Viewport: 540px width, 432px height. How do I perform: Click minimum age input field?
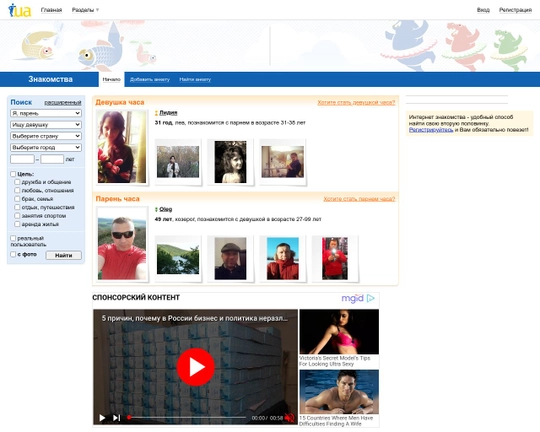click(x=22, y=159)
